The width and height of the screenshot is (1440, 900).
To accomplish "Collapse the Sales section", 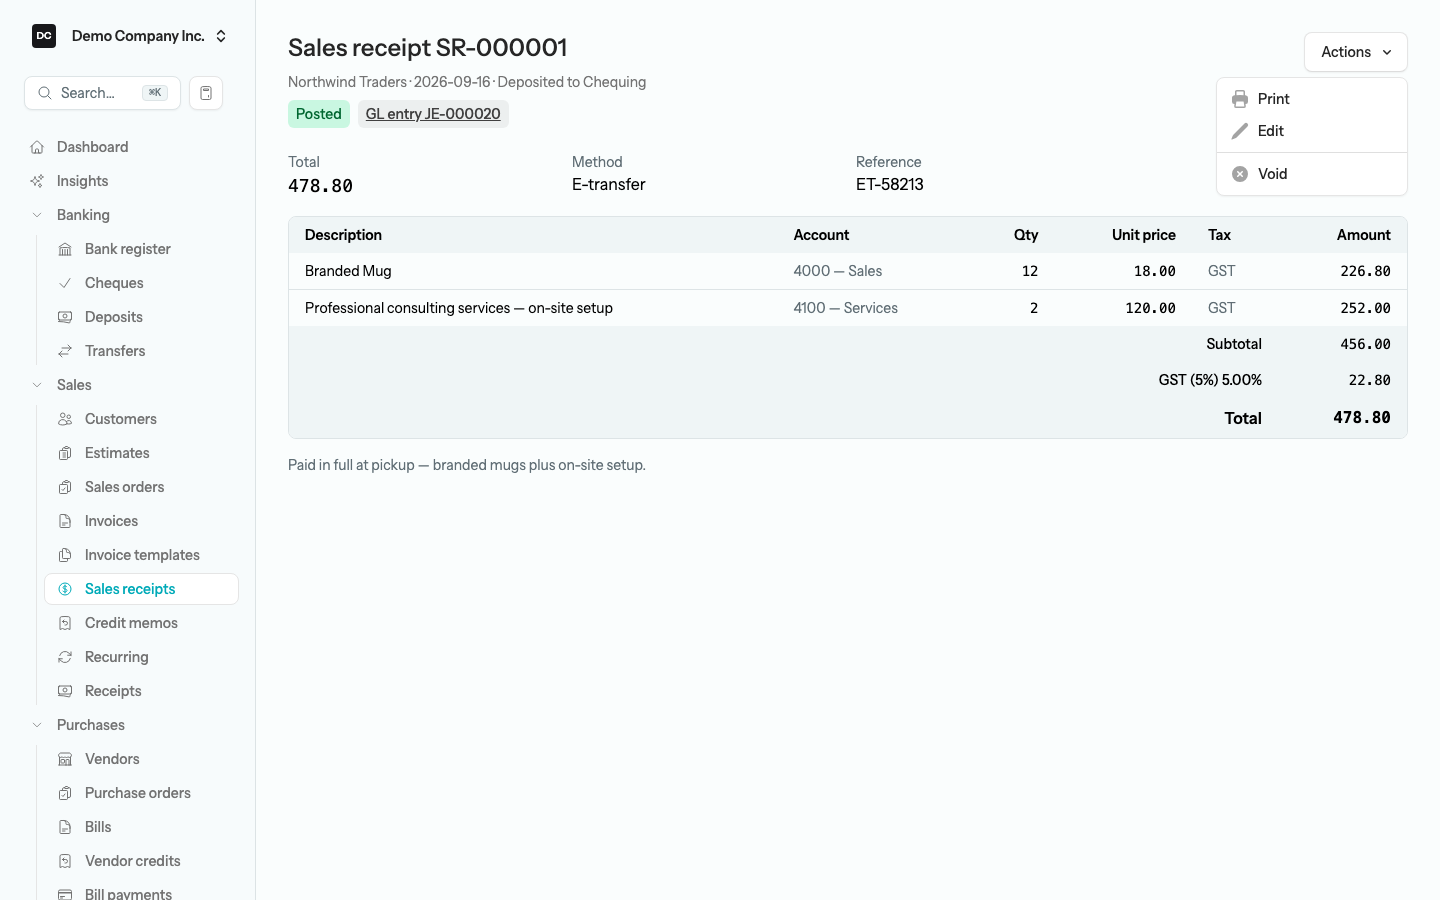I will tap(37, 385).
